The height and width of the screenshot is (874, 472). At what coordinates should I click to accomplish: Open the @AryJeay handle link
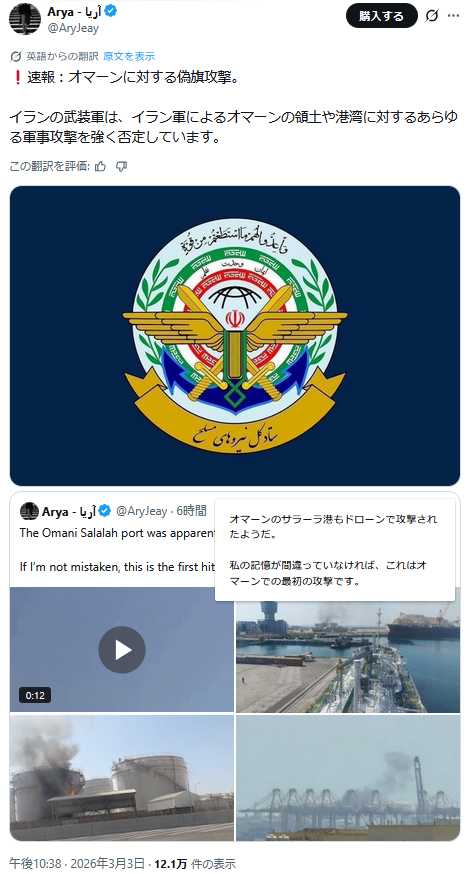(73, 27)
